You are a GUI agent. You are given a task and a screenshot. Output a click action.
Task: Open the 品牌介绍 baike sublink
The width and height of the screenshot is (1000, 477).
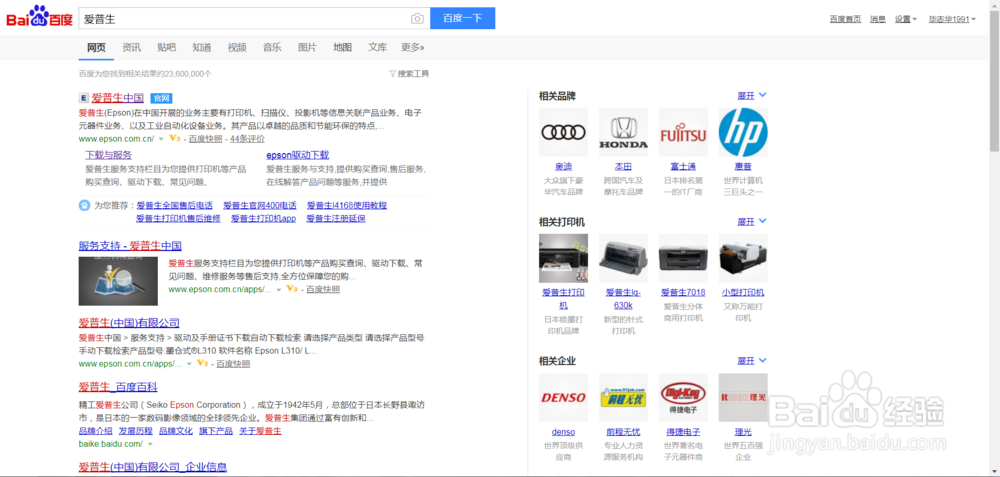click(96, 431)
